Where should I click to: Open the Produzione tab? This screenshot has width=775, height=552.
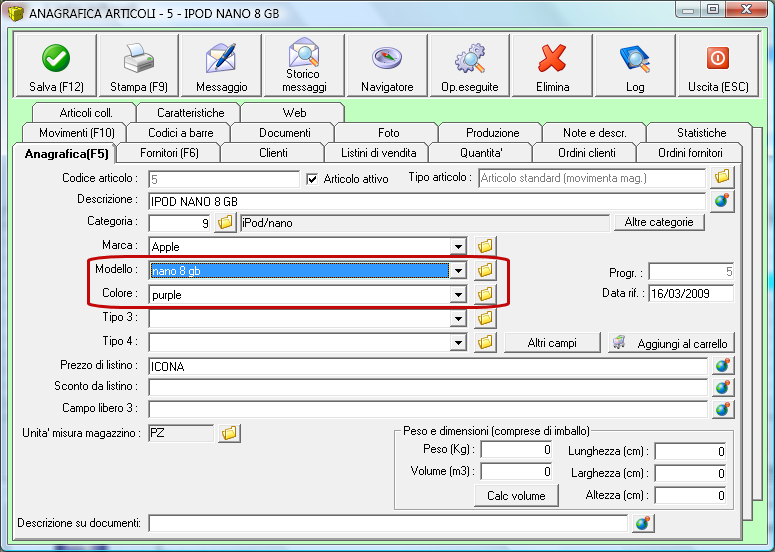pyautogui.click(x=492, y=133)
